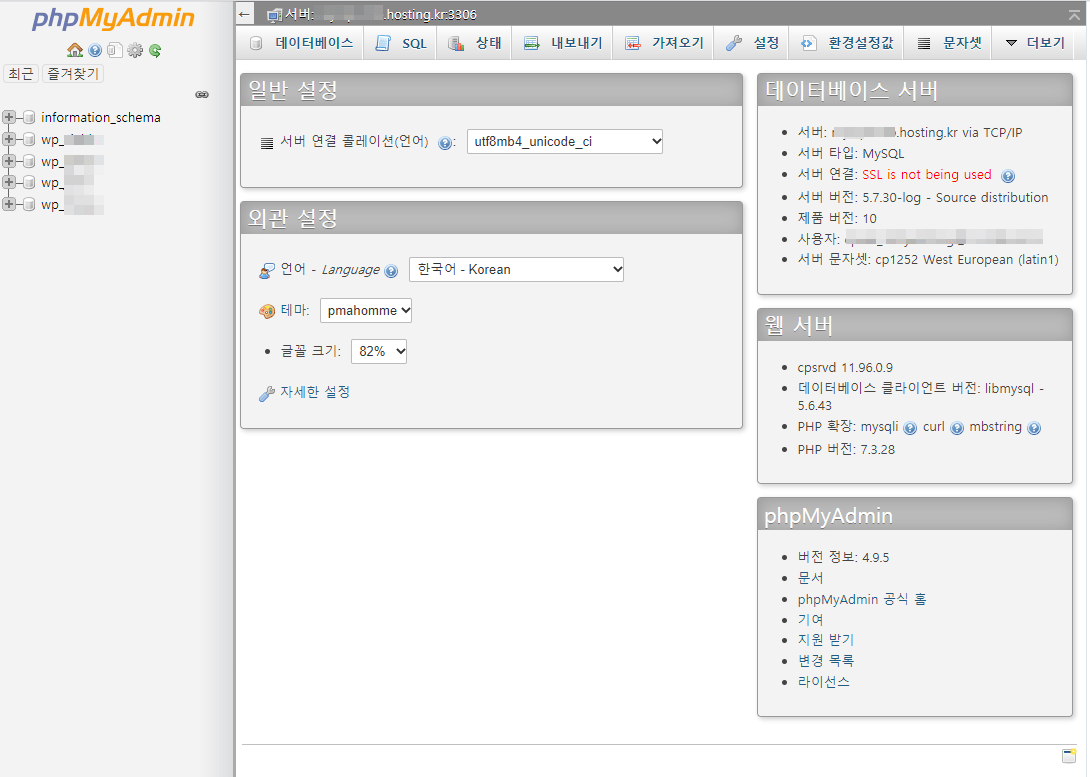Viewport: 1090px width, 777px height.
Task: Click the '버전 정보: 4.9.5' line
Action: (843, 557)
